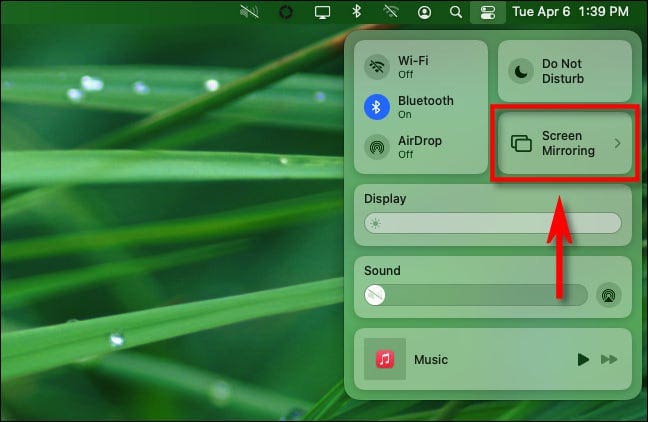Screen dimensions: 648x422
Task: Click the Do Not Disturb moon icon
Action: tap(522, 70)
